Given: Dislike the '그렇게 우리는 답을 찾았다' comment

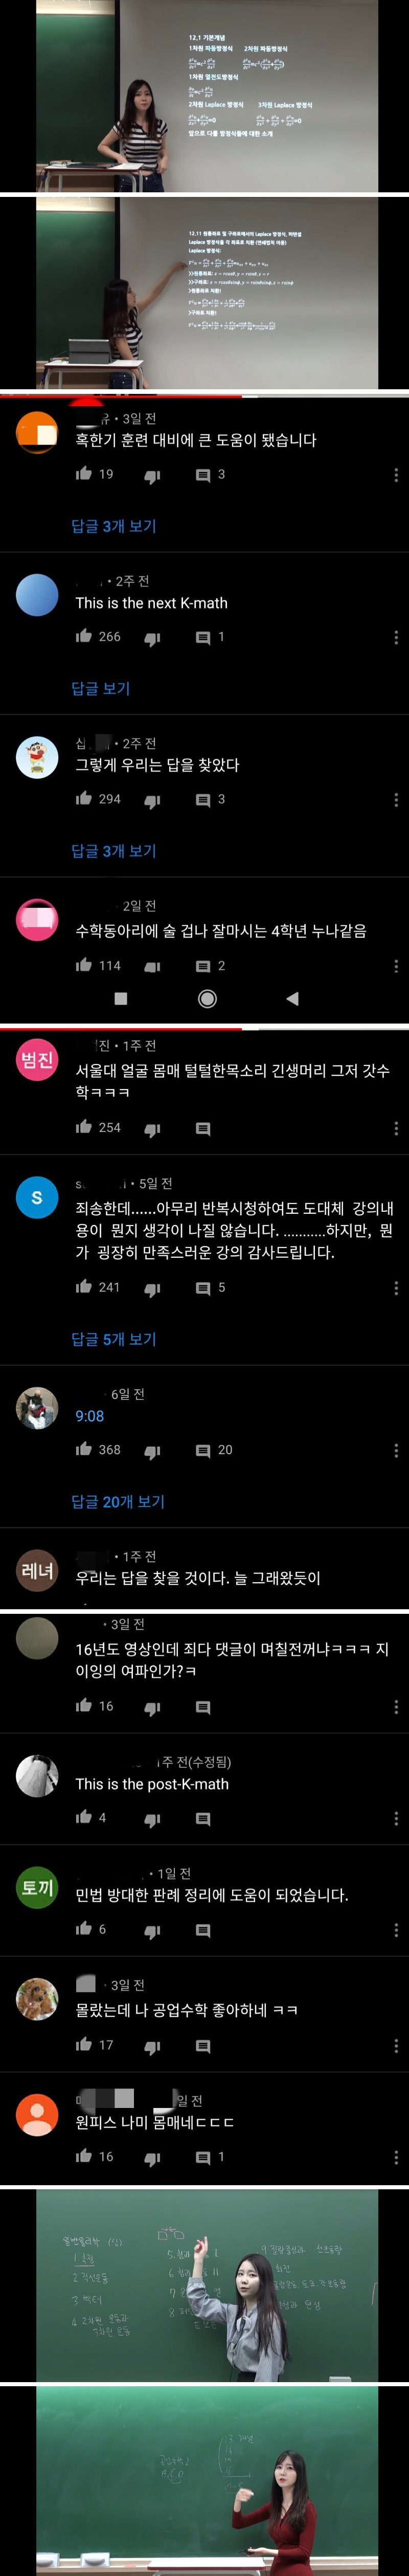Looking at the screenshot, I should click(x=152, y=800).
